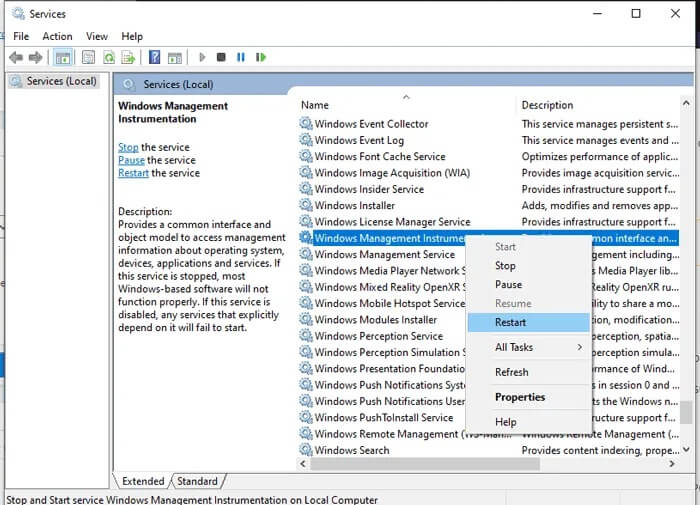
Task: Choose Properties in the context menu
Action: coord(529,397)
